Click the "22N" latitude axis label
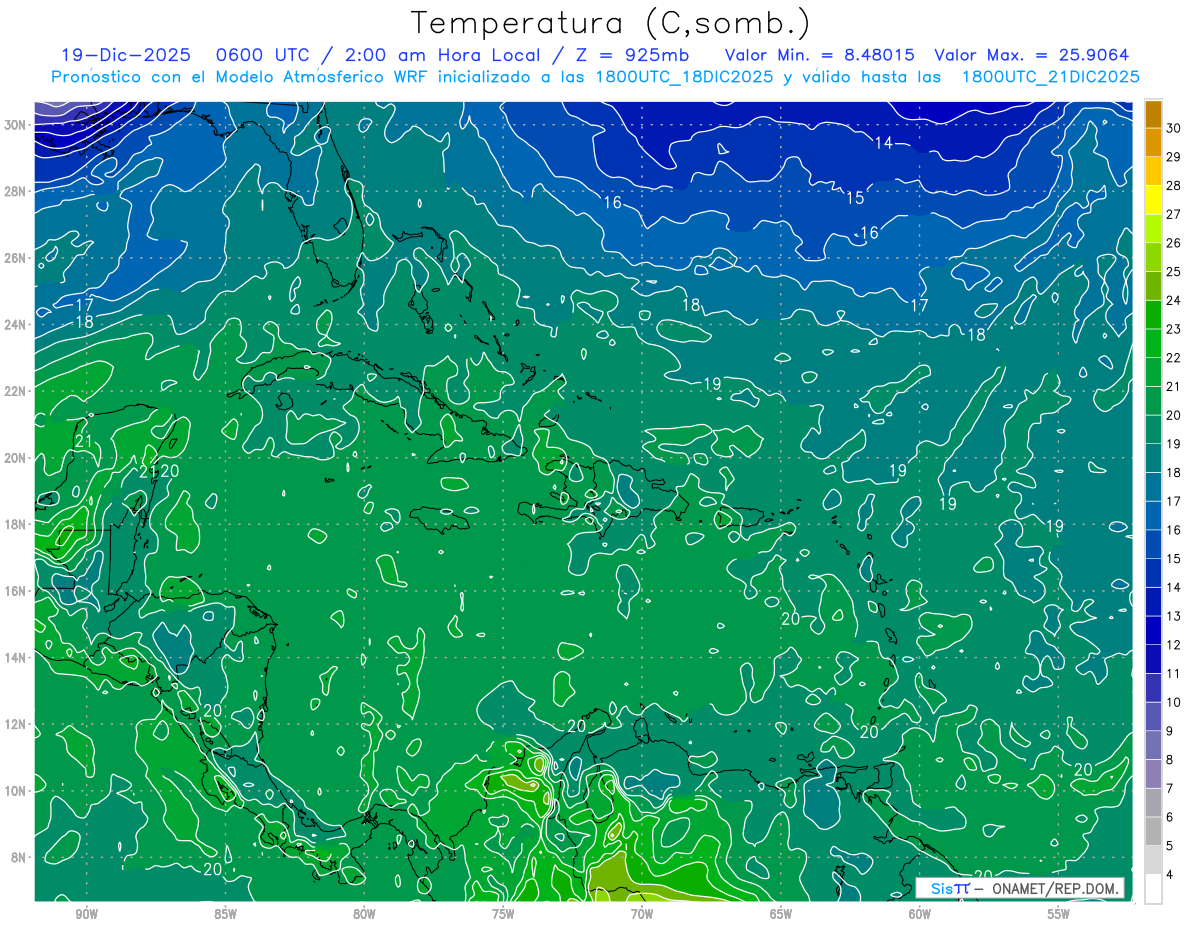The image size is (1200, 927). (x=16, y=391)
